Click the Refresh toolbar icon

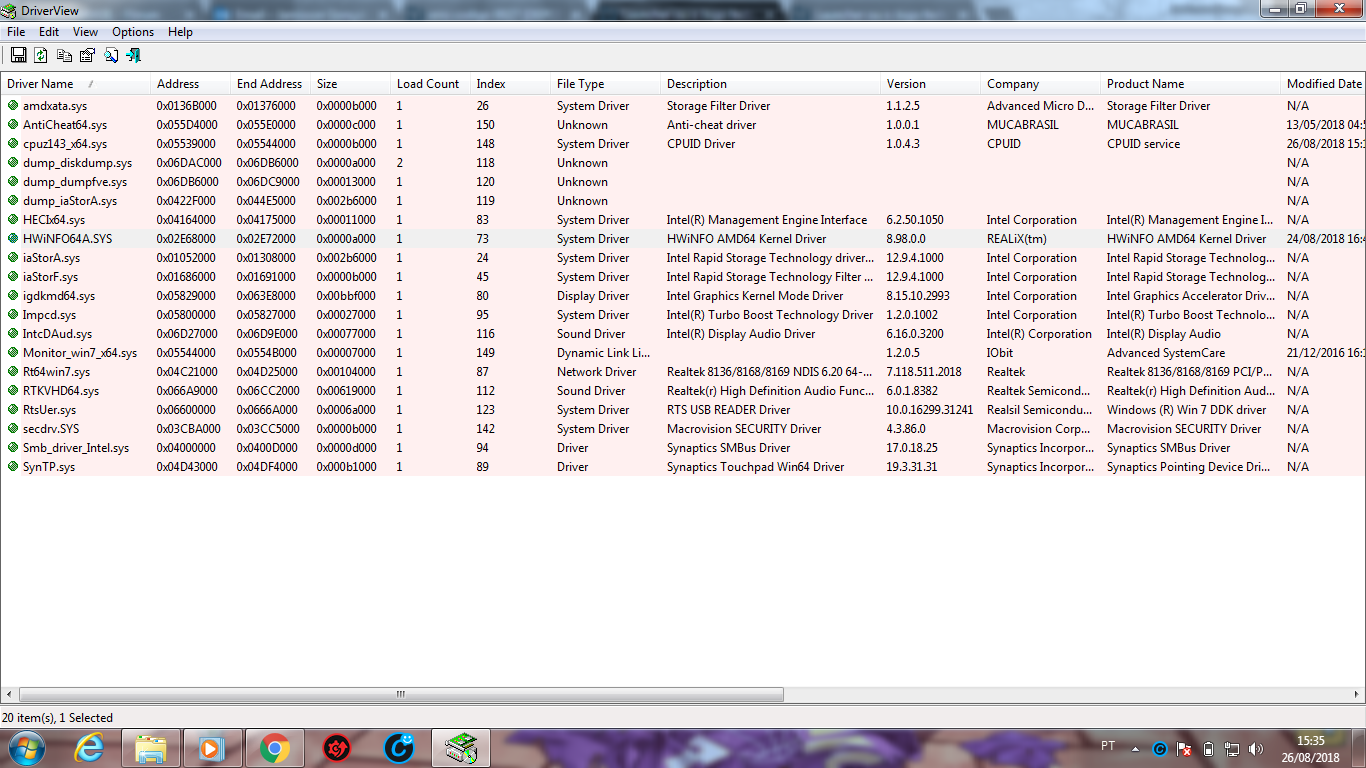[x=41, y=56]
